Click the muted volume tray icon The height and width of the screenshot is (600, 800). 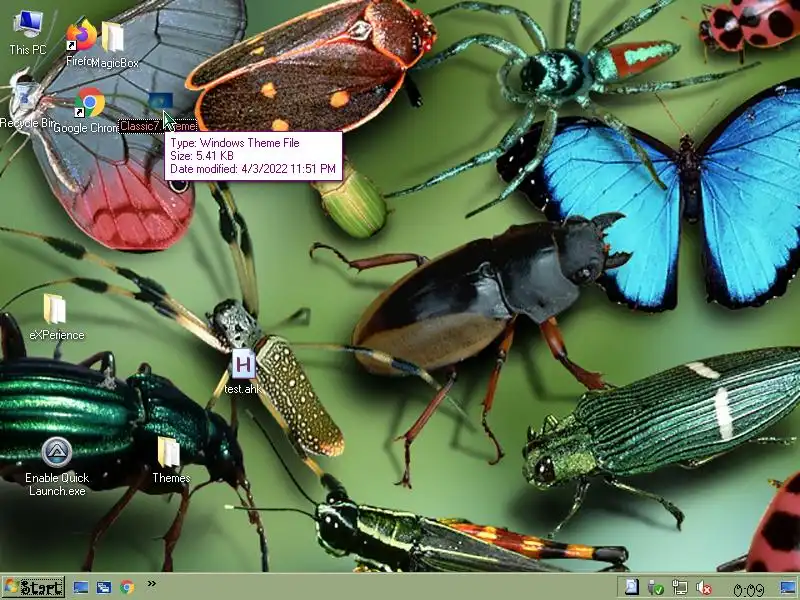[x=704, y=588]
